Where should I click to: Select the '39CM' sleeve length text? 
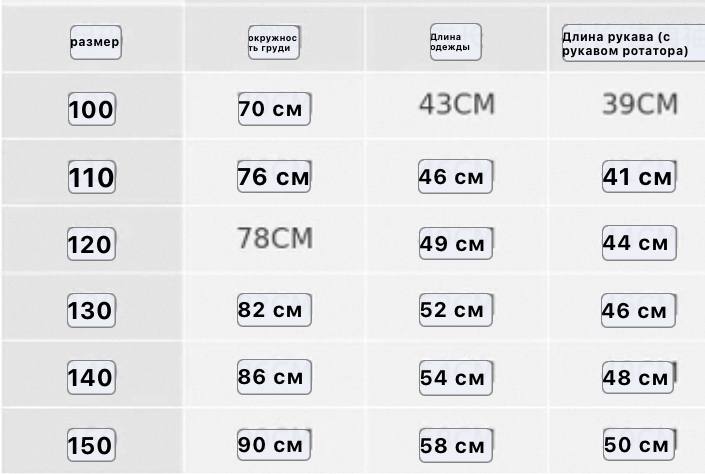tap(640, 104)
